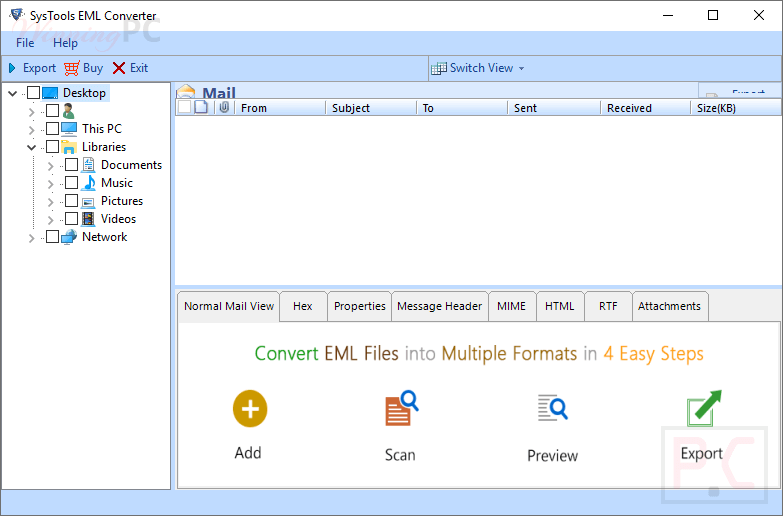Switch to the Properties tab
The height and width of the screenshot is (516, 783).
click(360, 306)
